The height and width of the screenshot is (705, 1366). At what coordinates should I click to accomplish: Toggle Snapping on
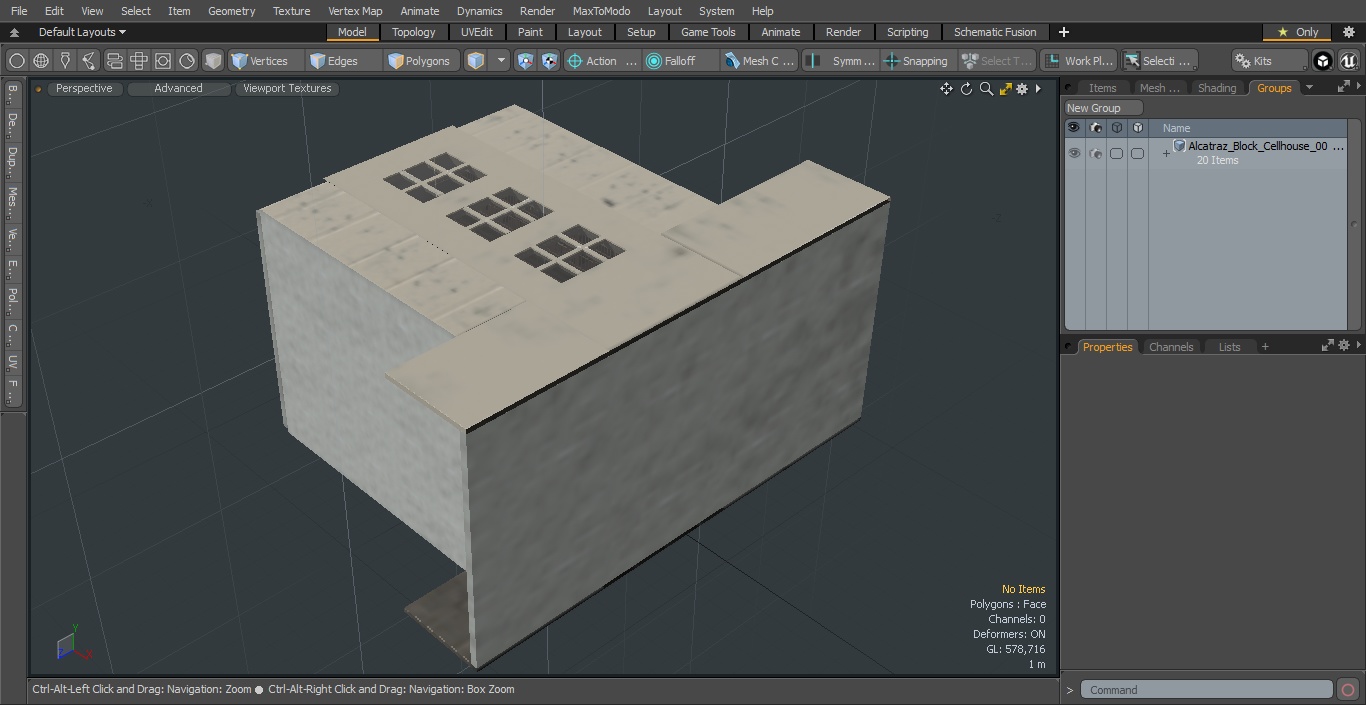pos(917,61)
